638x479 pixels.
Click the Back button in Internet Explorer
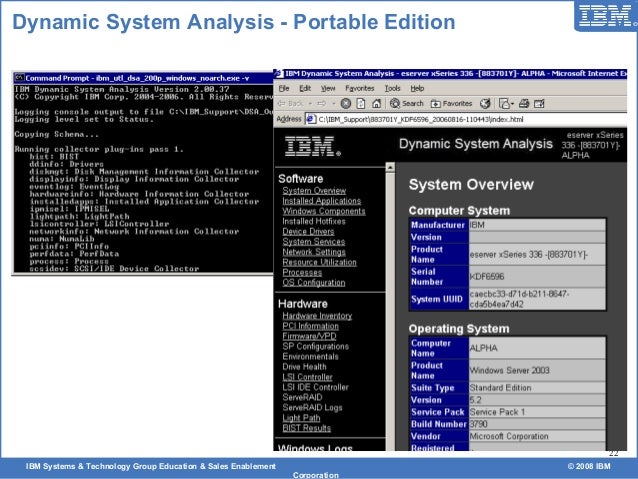point(291,104)
